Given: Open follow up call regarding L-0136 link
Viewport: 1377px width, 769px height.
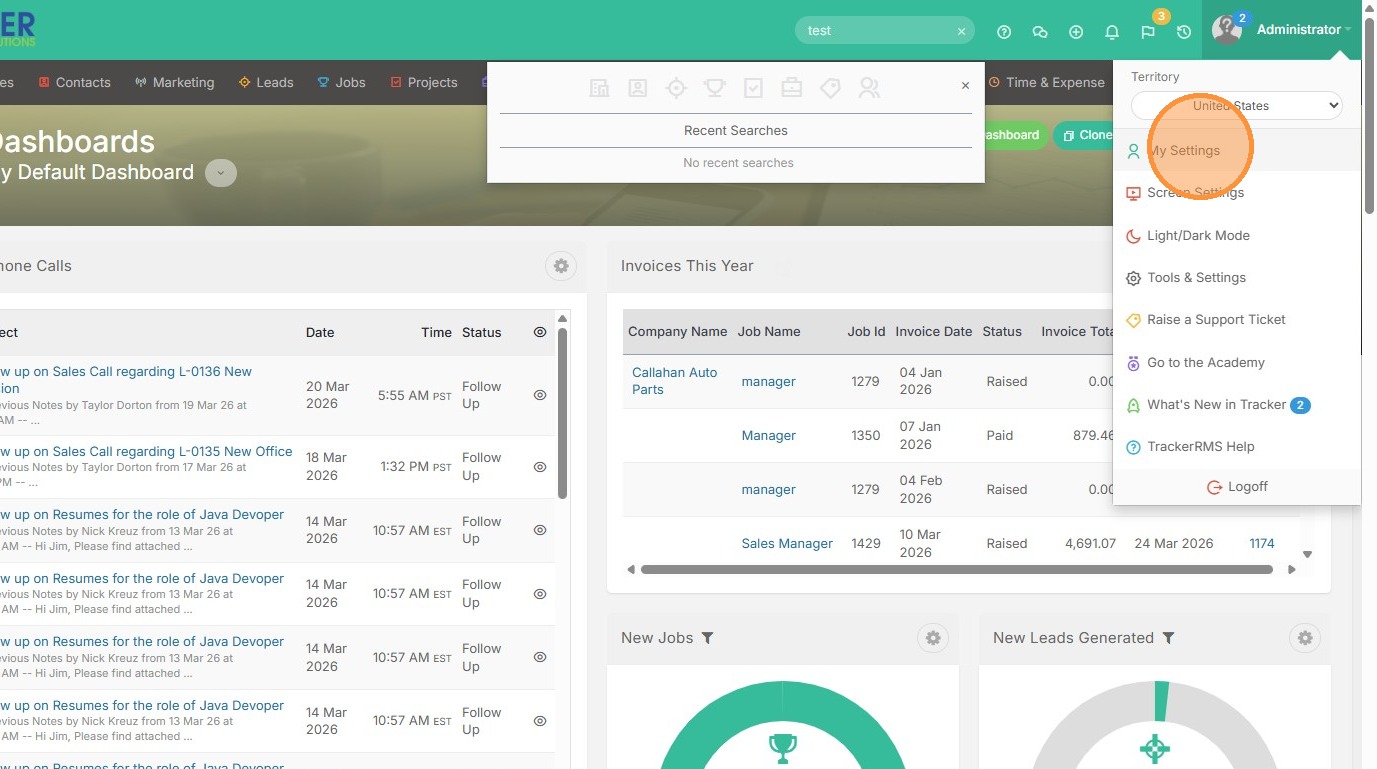Looking at the screenshot, I should tap(125, 380).
